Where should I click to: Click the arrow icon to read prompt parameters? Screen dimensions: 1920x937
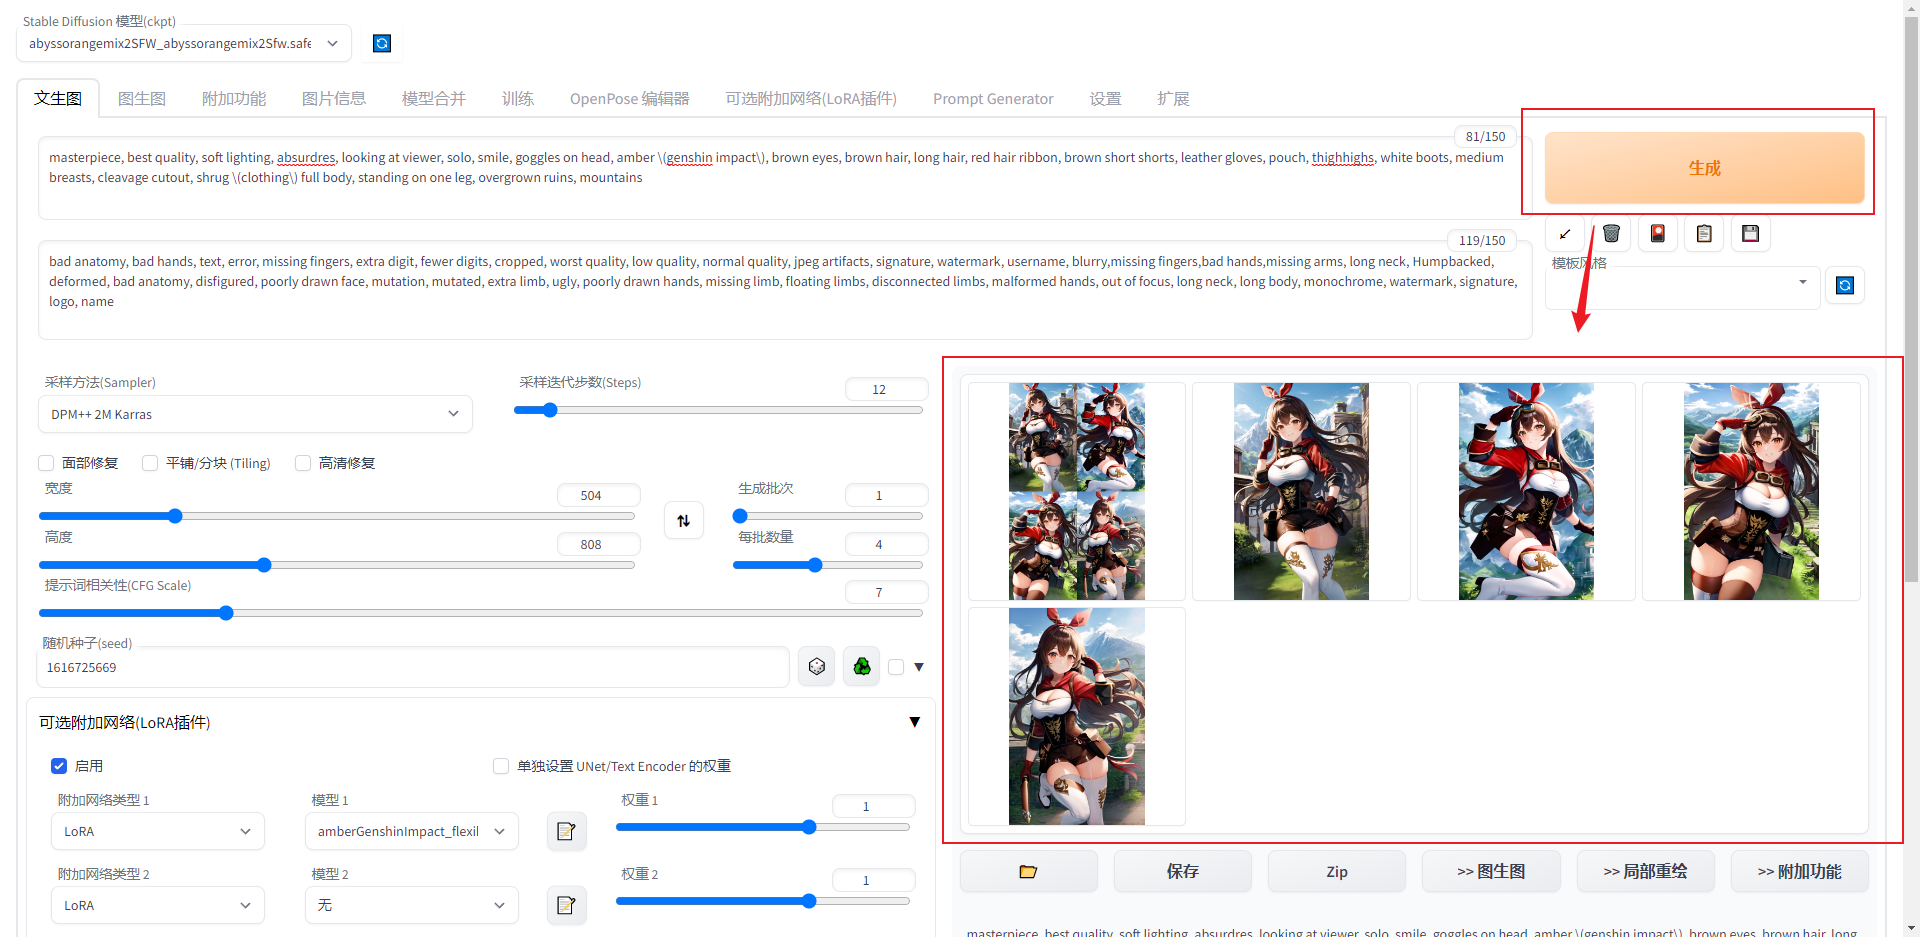click(1565, 234)
